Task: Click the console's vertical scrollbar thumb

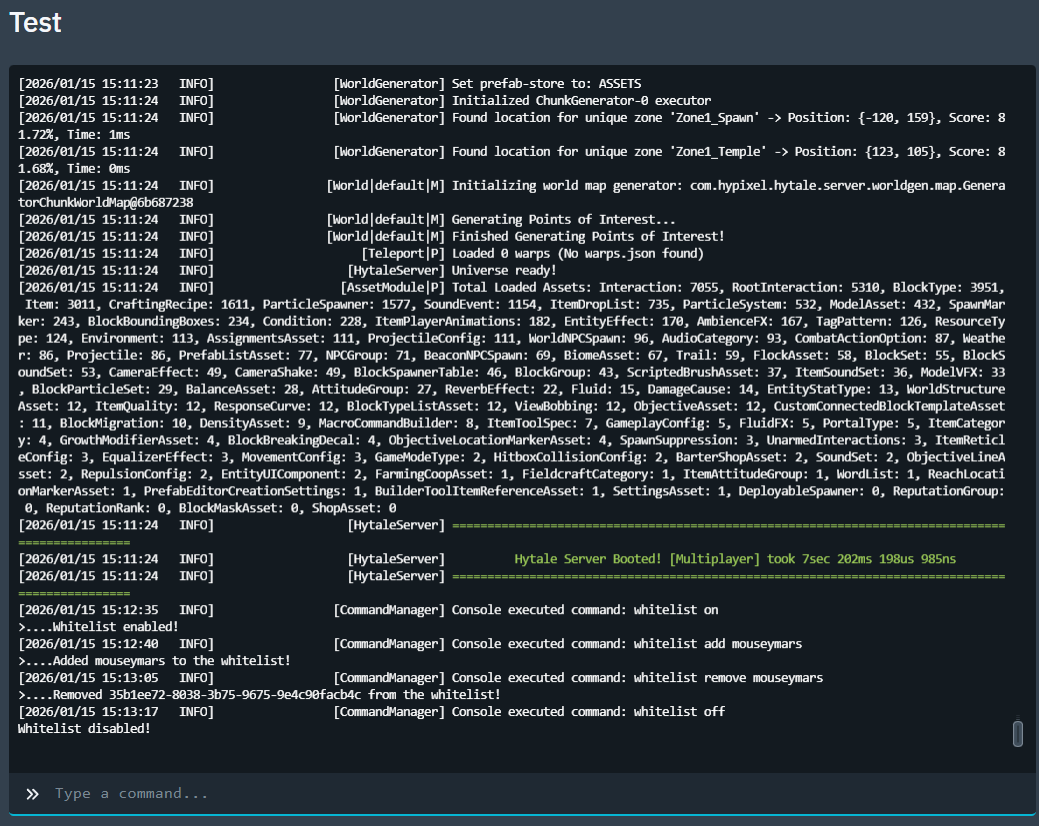Action: tap(1017, 734)
